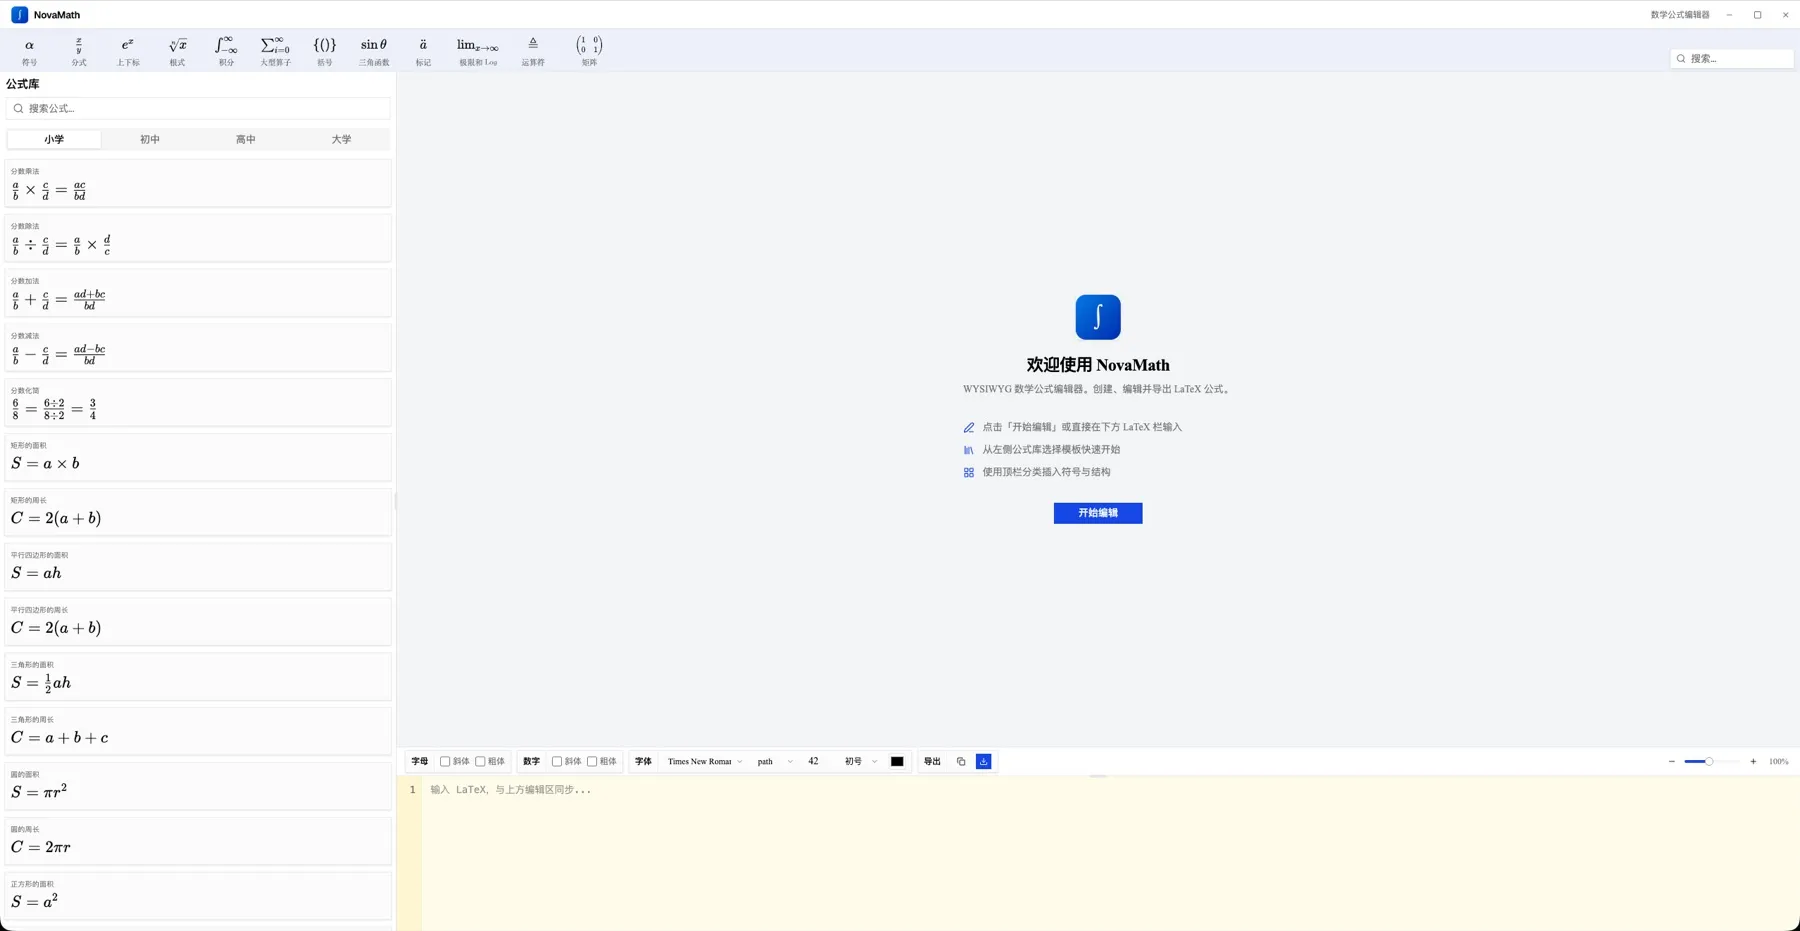
Task: Enable 粗体 bold for 数字 numbers
Action: click(592, 762)
